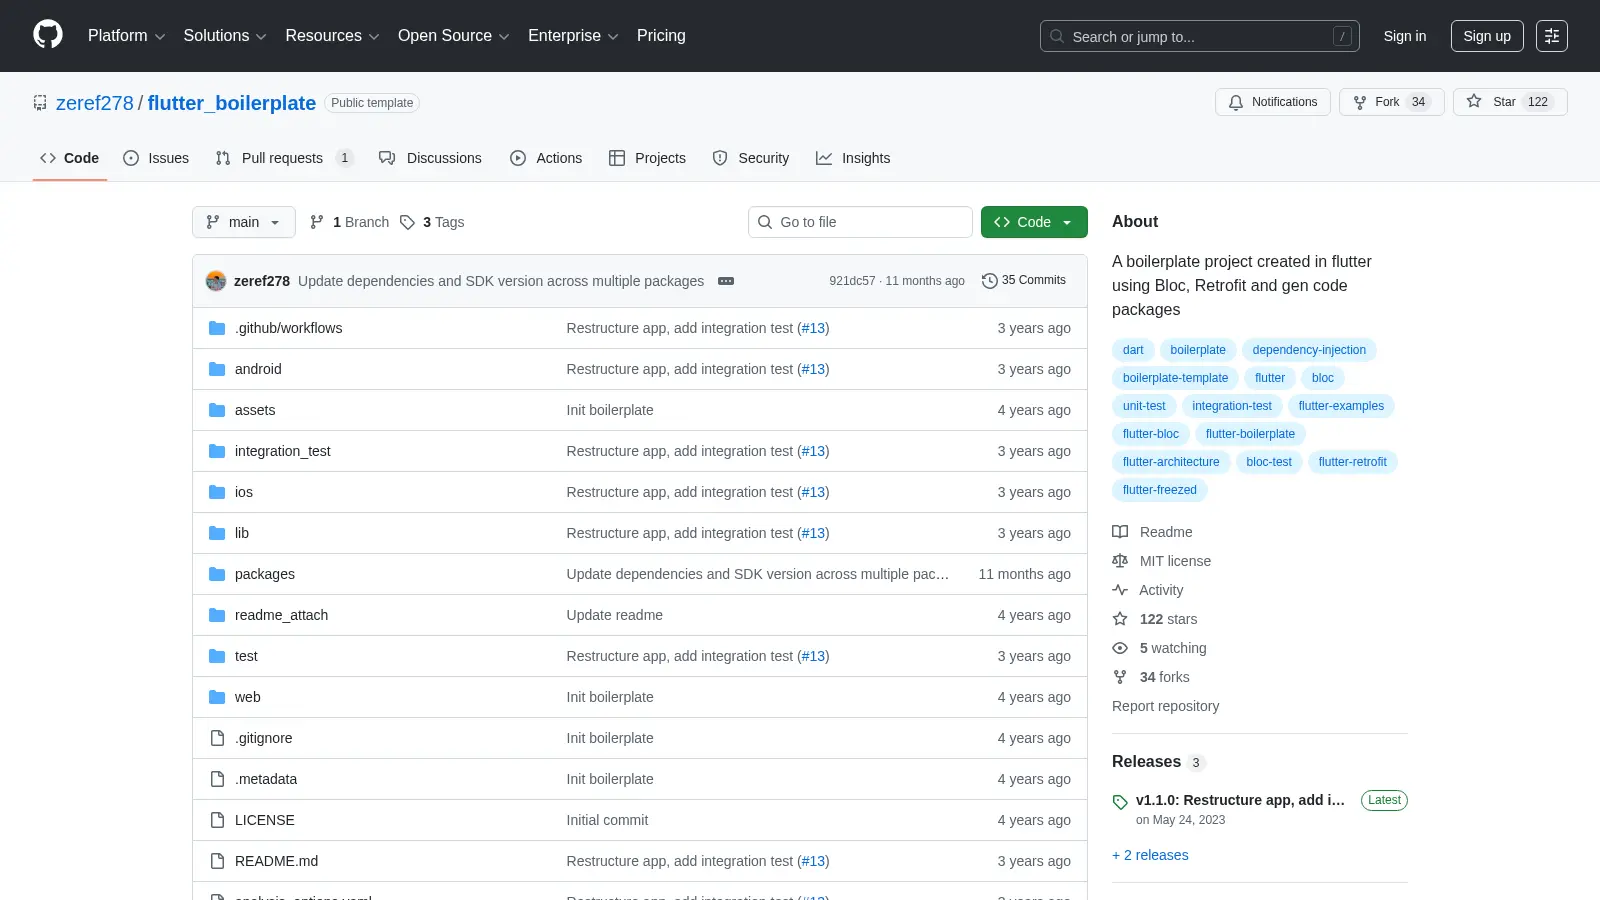Click the test folder icon
Viewport: 1600px width, 900px height.
click(217, 656)
